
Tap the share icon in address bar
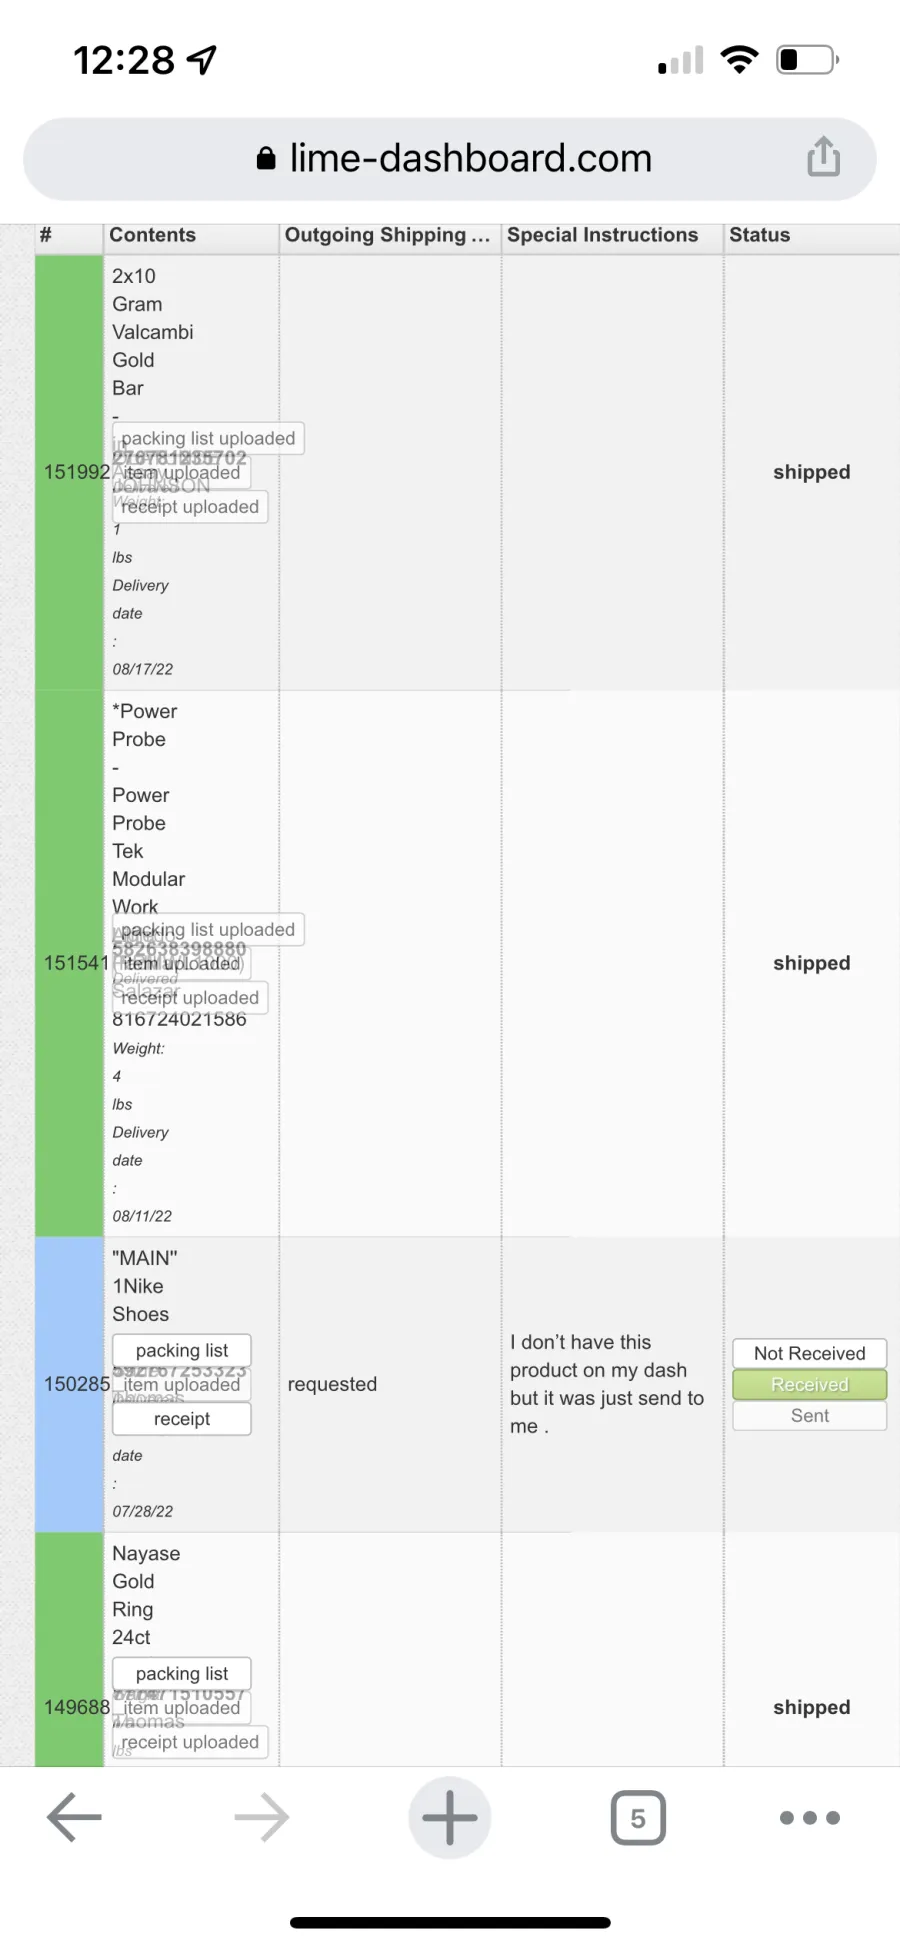click(x=823, y=157)
